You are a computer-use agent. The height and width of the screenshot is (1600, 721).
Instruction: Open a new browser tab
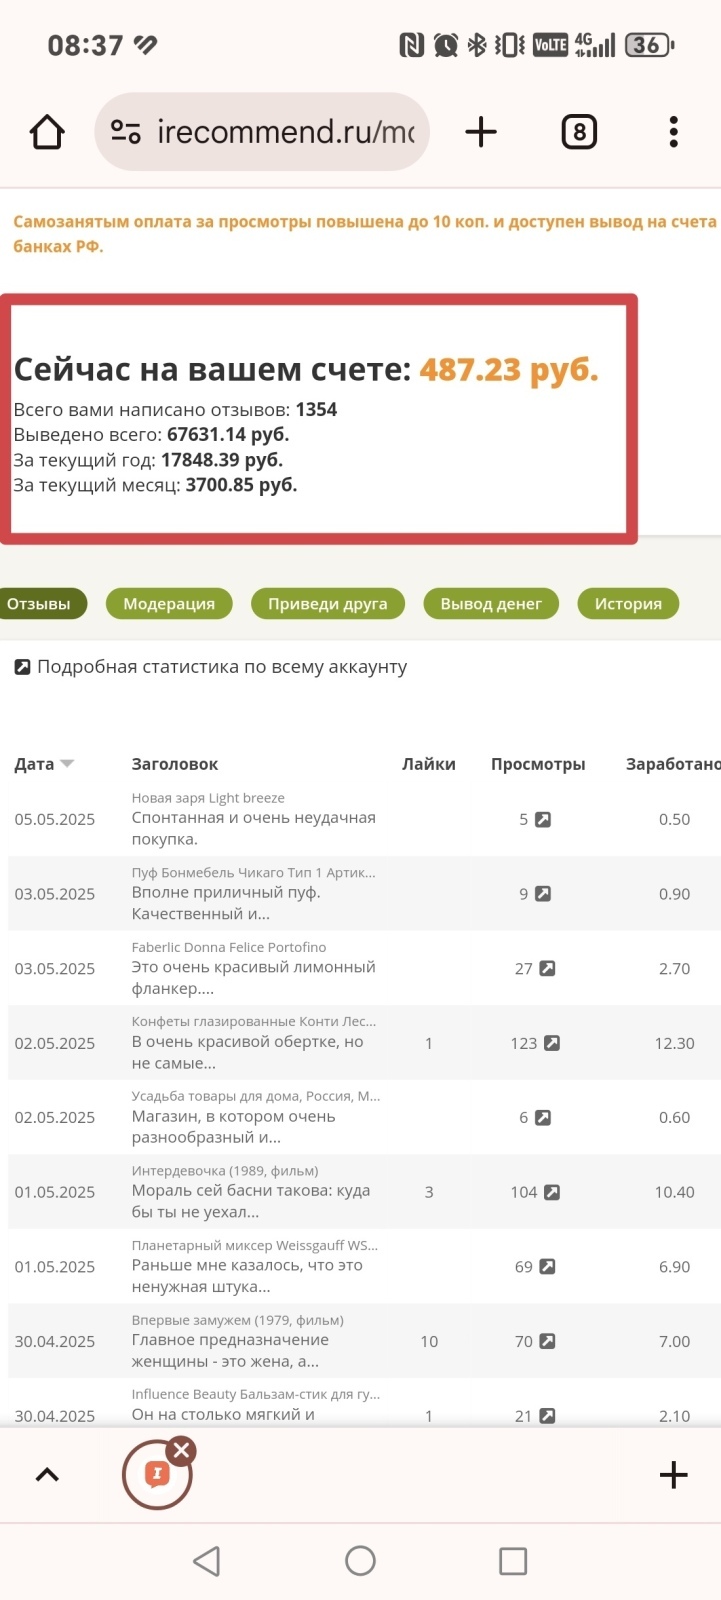(481, 132)
